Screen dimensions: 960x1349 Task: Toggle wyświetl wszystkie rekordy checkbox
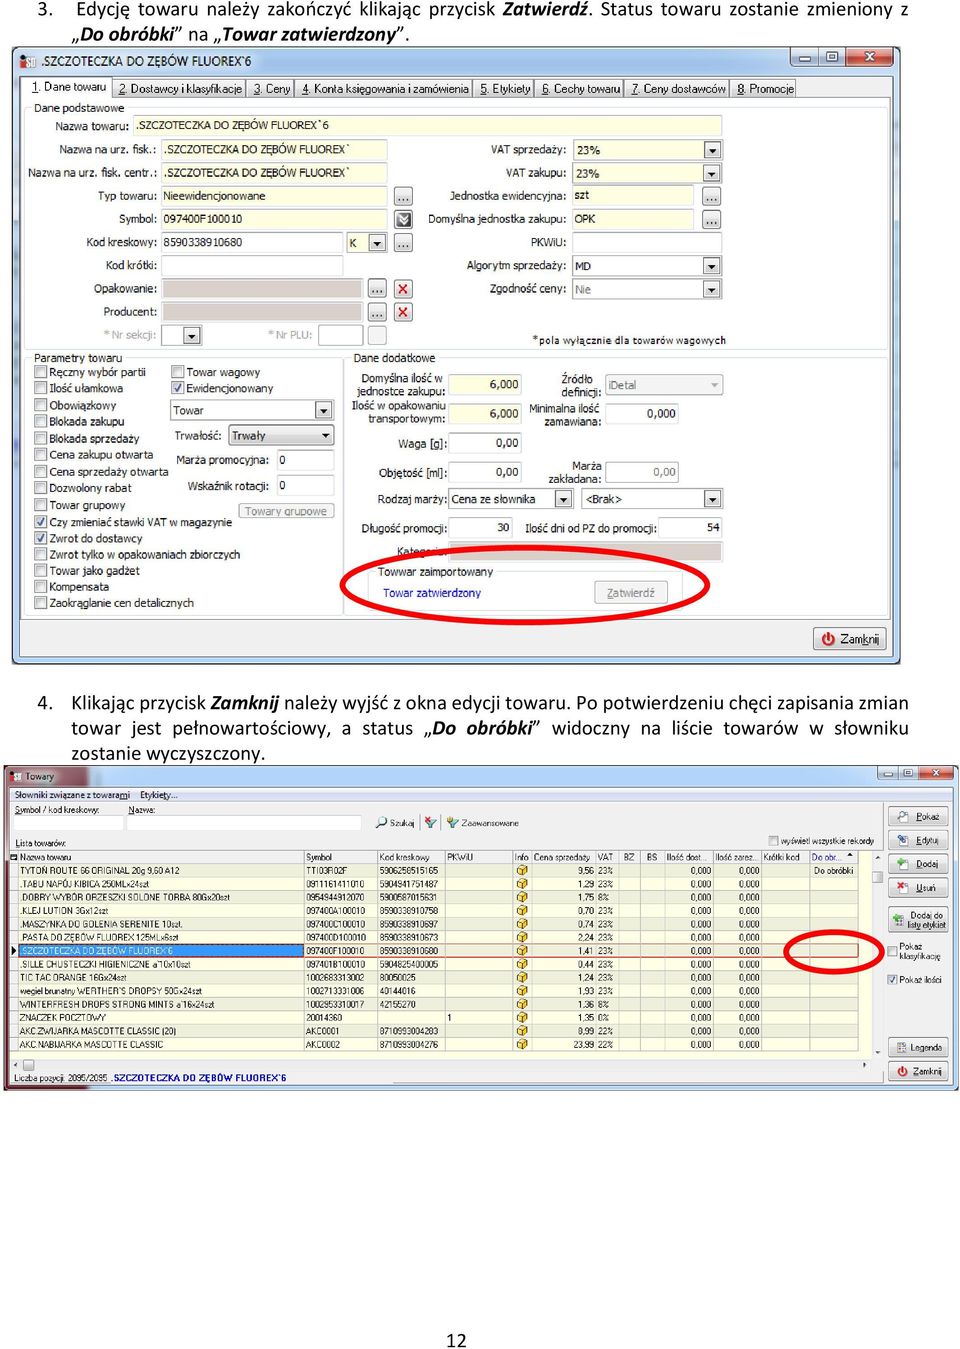773,841
